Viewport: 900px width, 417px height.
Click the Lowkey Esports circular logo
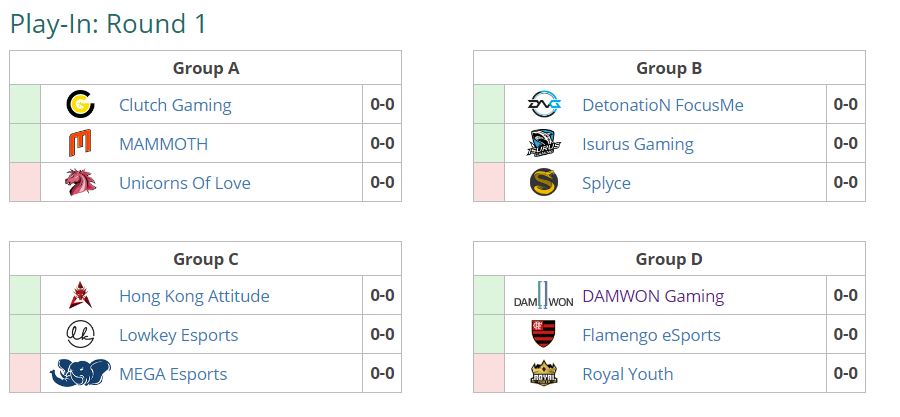[x=80, y=334]
